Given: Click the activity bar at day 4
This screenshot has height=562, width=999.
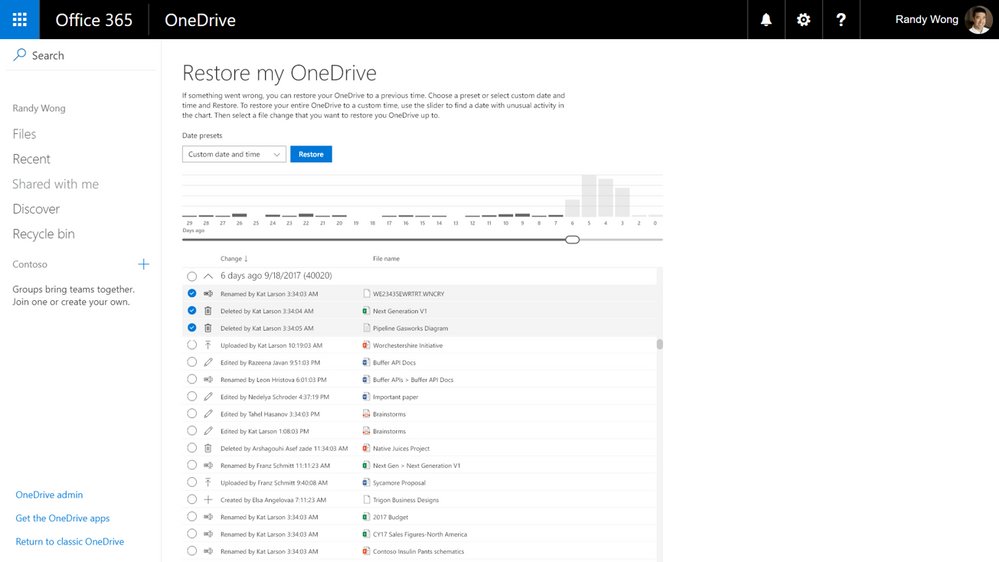Looking at the screenshot, I should click(x=605, y=198).
